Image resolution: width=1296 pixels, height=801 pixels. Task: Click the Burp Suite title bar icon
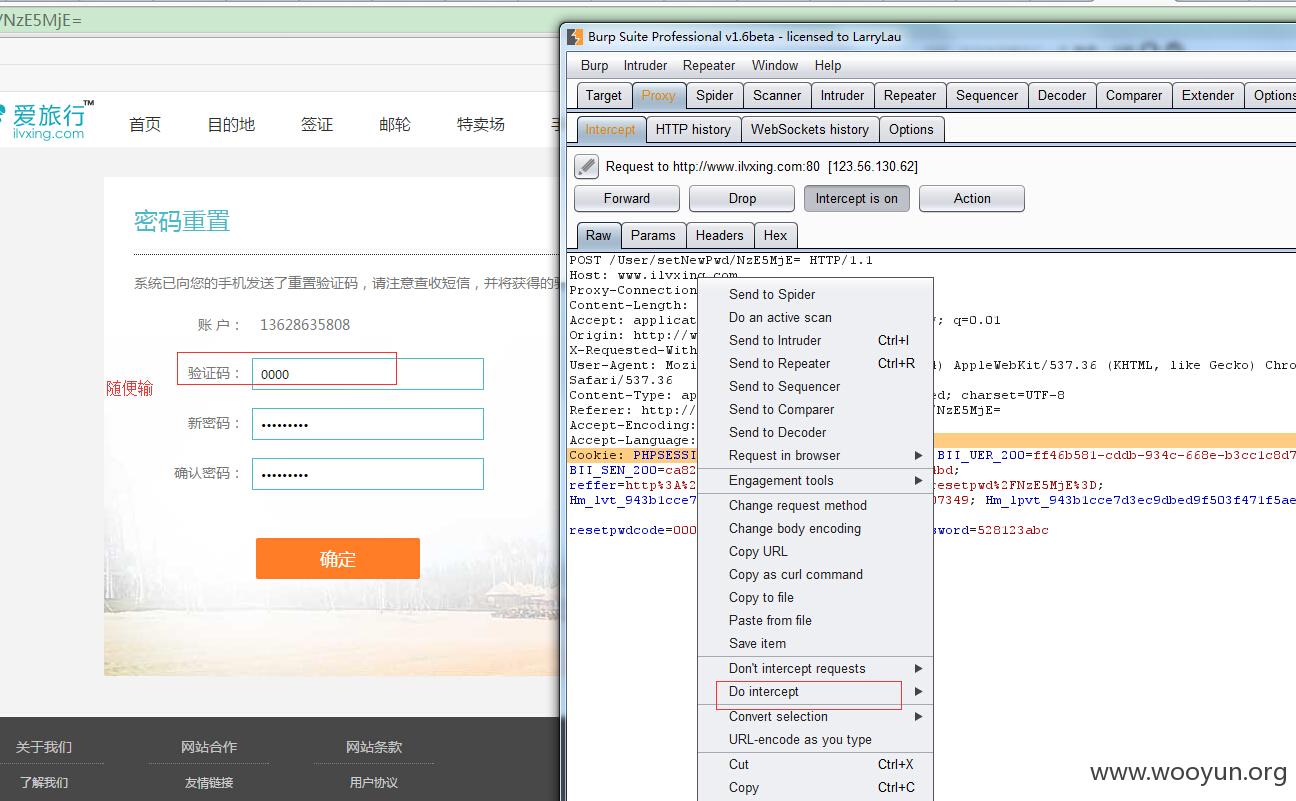coord(575,37)
